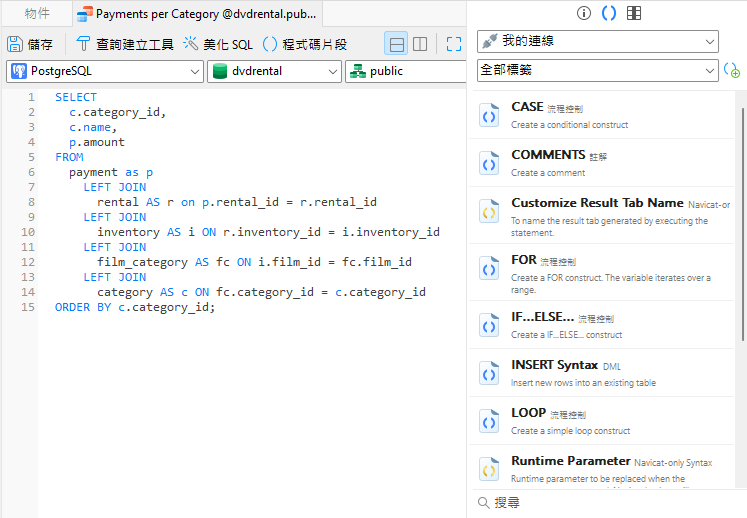Click the PostgreSQL elephant icon

point(19,71)
